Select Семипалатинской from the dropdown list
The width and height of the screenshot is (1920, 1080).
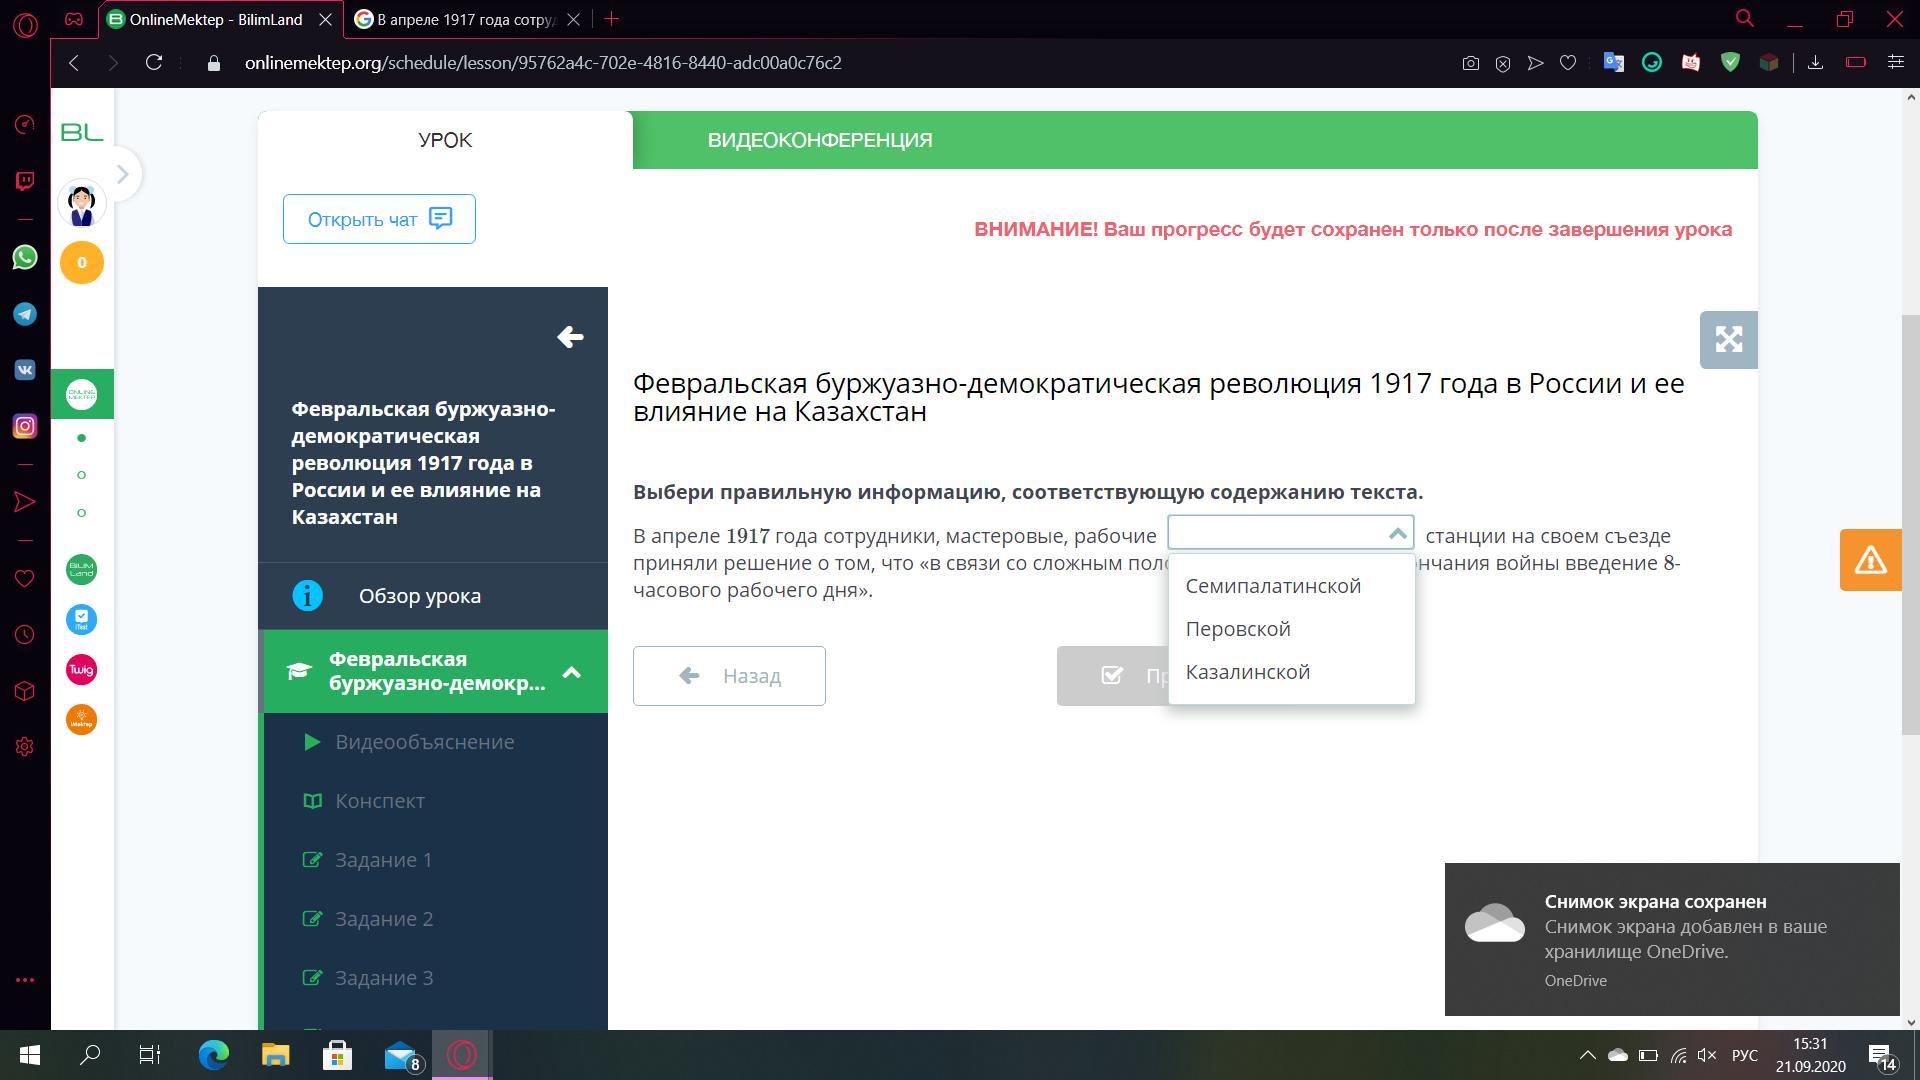click(x=1273, y=586)
